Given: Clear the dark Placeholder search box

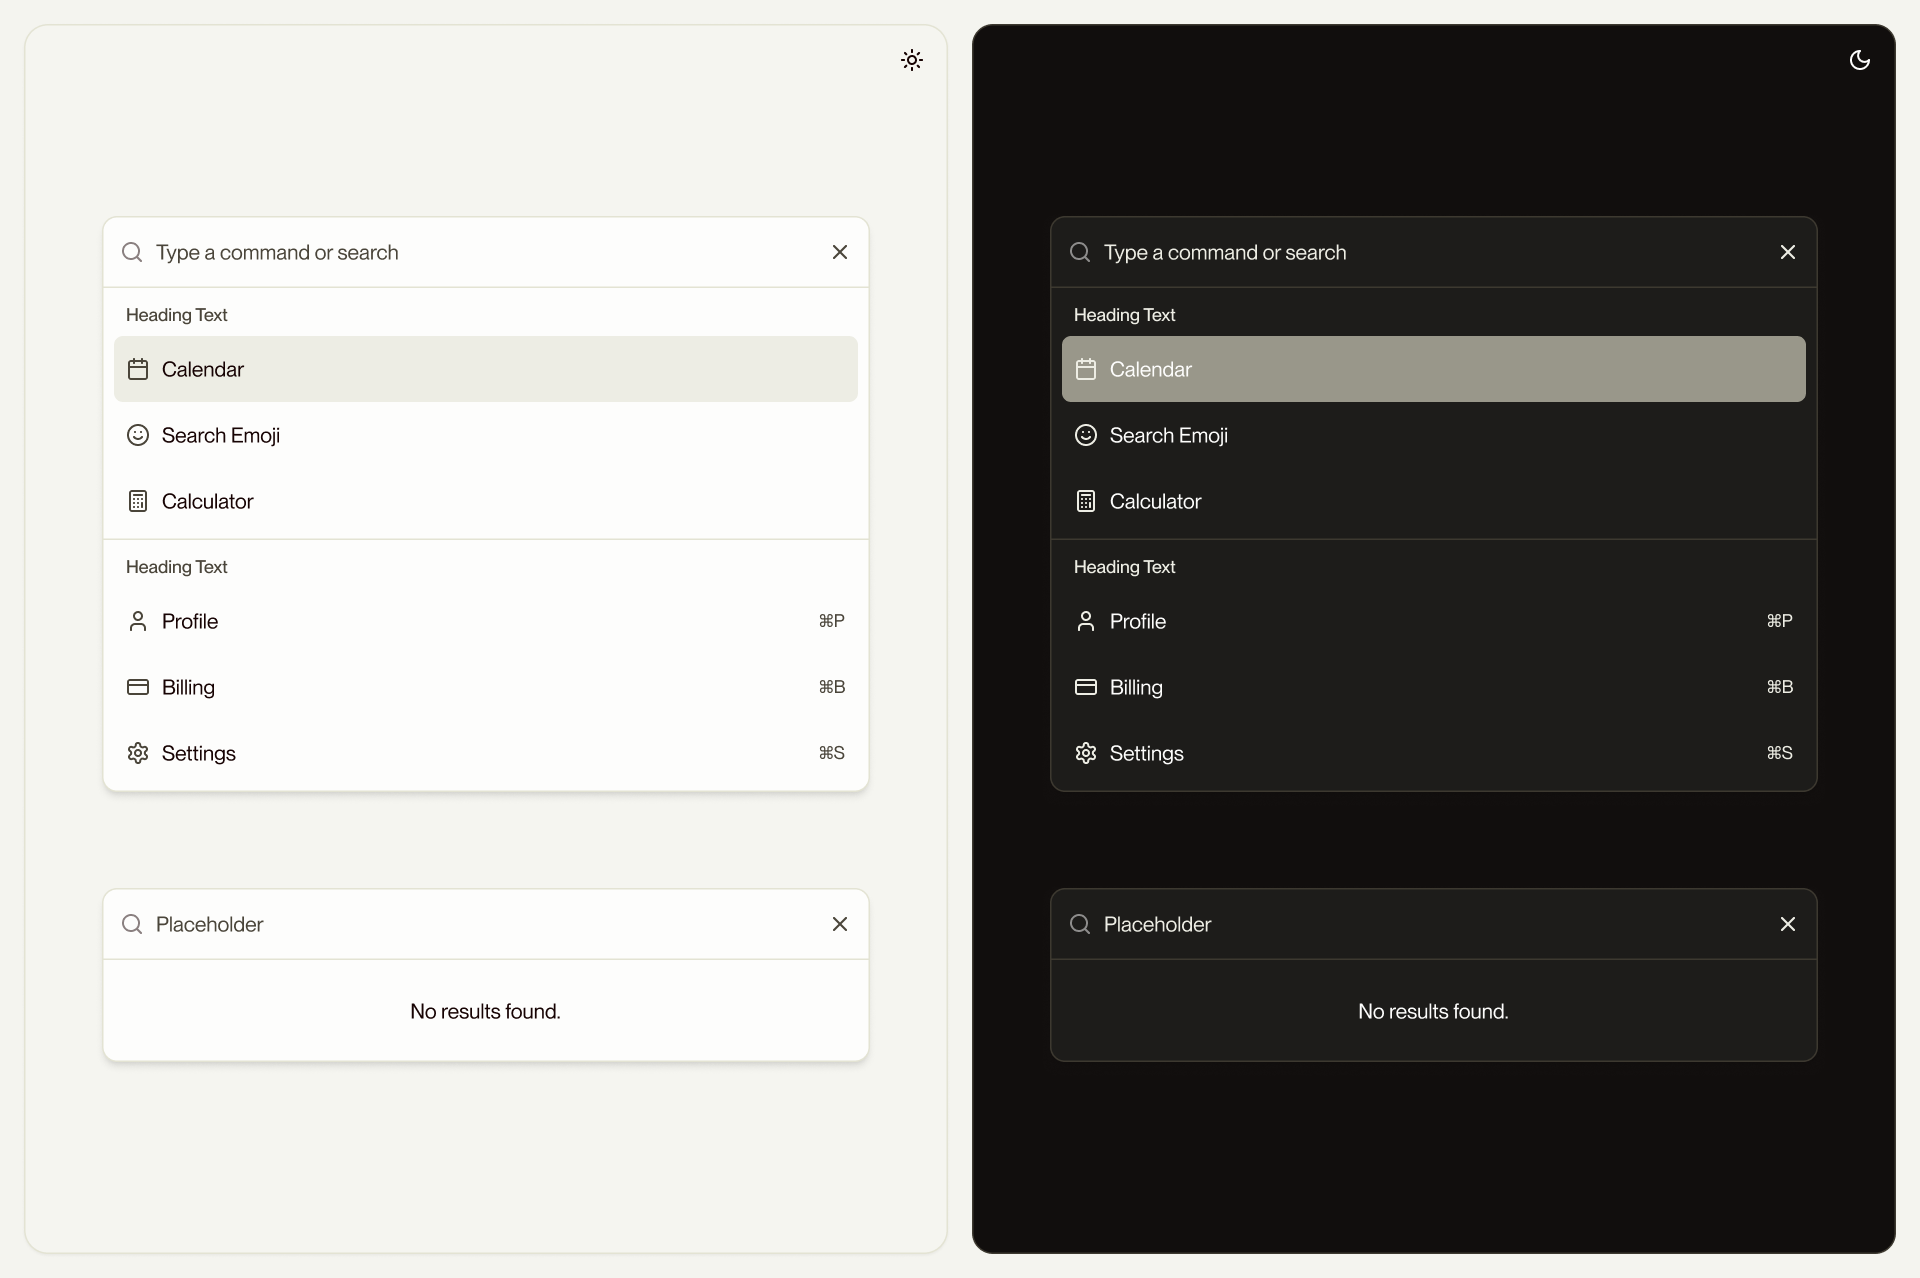Looking at the screenshot, I should pos(1788,924).
